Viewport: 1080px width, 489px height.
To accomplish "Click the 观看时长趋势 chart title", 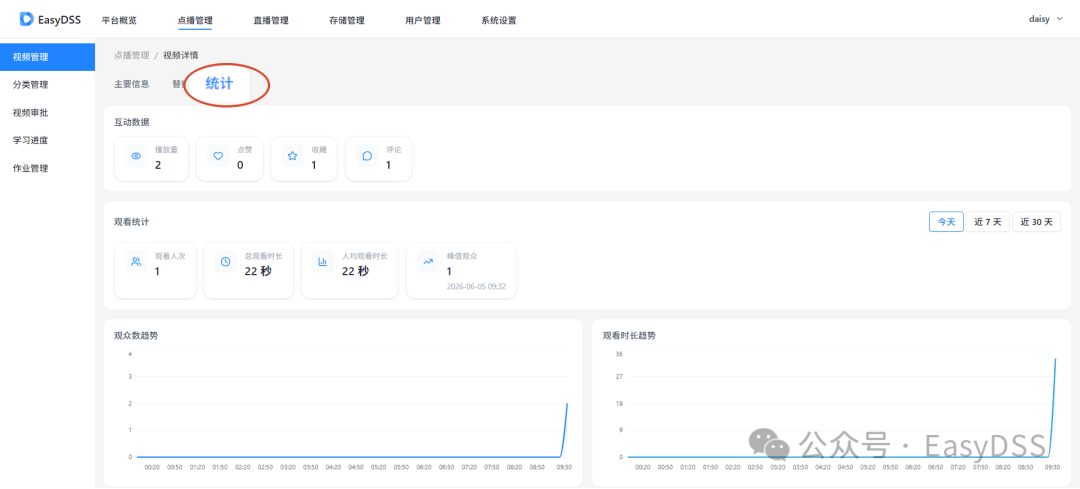I will point(630,335).
